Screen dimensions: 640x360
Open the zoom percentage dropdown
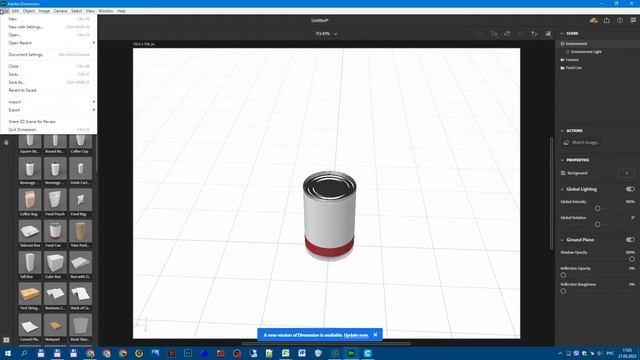pyautogui.click(x=326, y=33)
